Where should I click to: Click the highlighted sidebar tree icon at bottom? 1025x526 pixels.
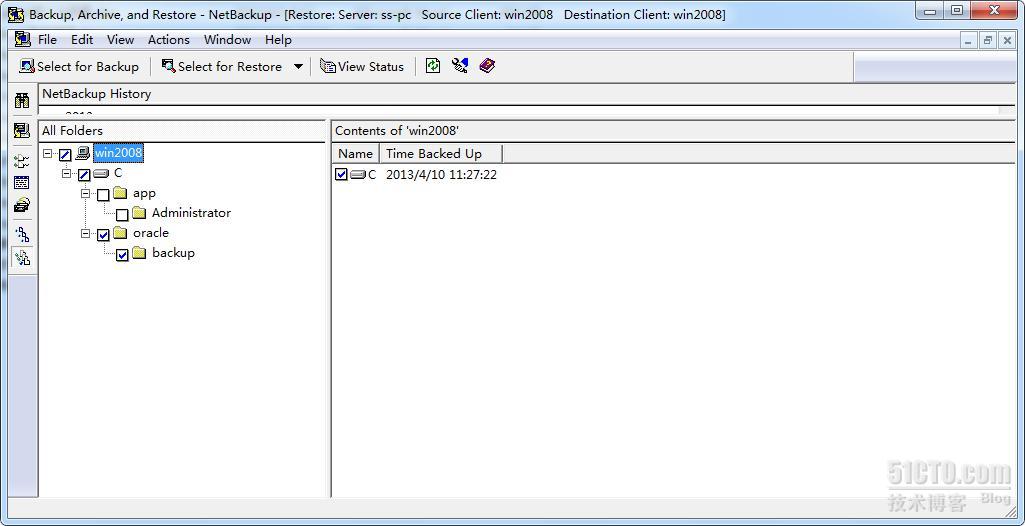coord(22,257)
